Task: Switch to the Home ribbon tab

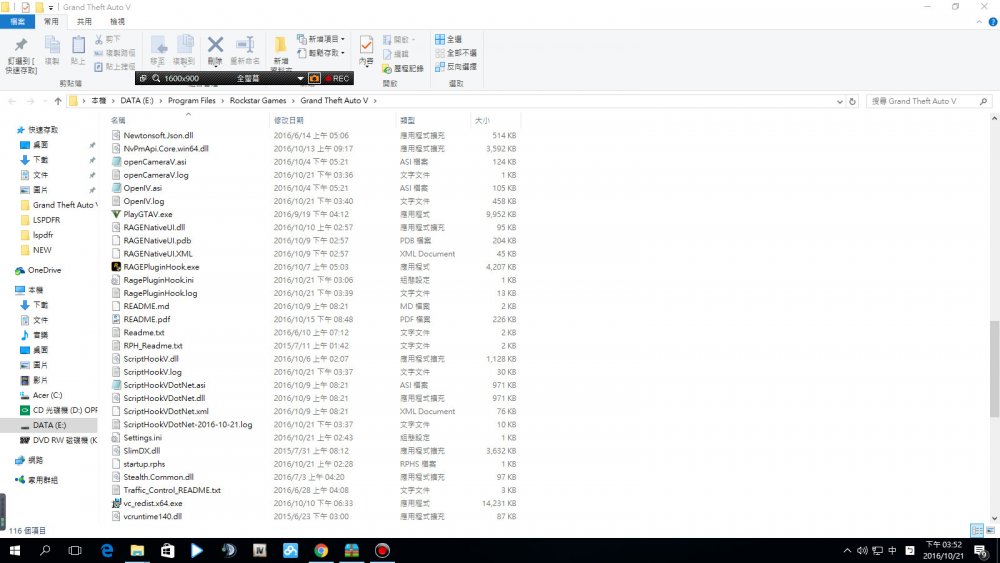Action: tap(51, 22)
